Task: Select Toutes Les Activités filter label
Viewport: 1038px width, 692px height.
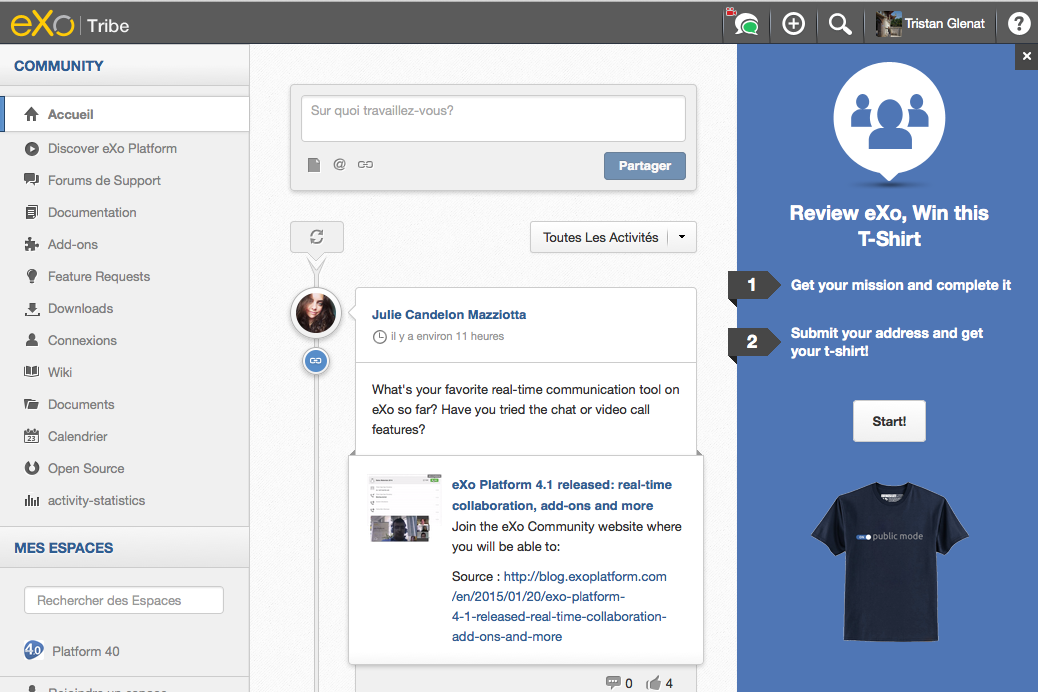Action: [600, 237]
